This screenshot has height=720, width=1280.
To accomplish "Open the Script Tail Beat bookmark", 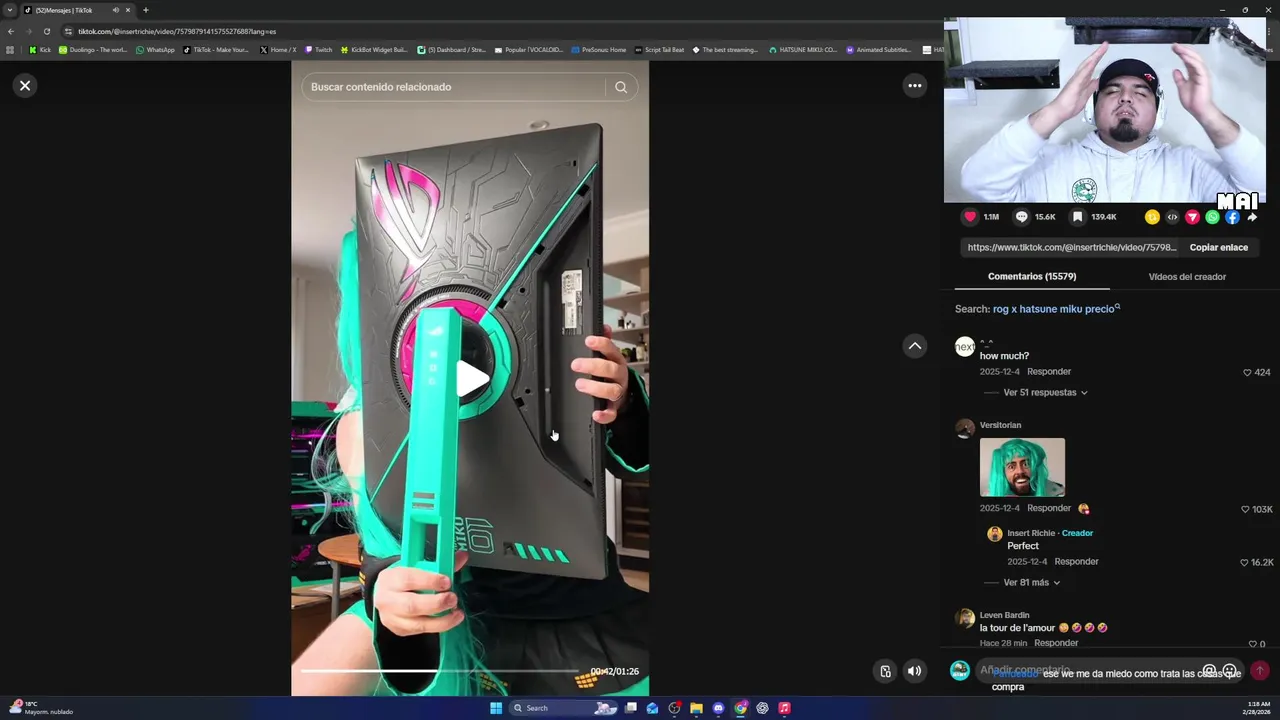I will (660, 50).
